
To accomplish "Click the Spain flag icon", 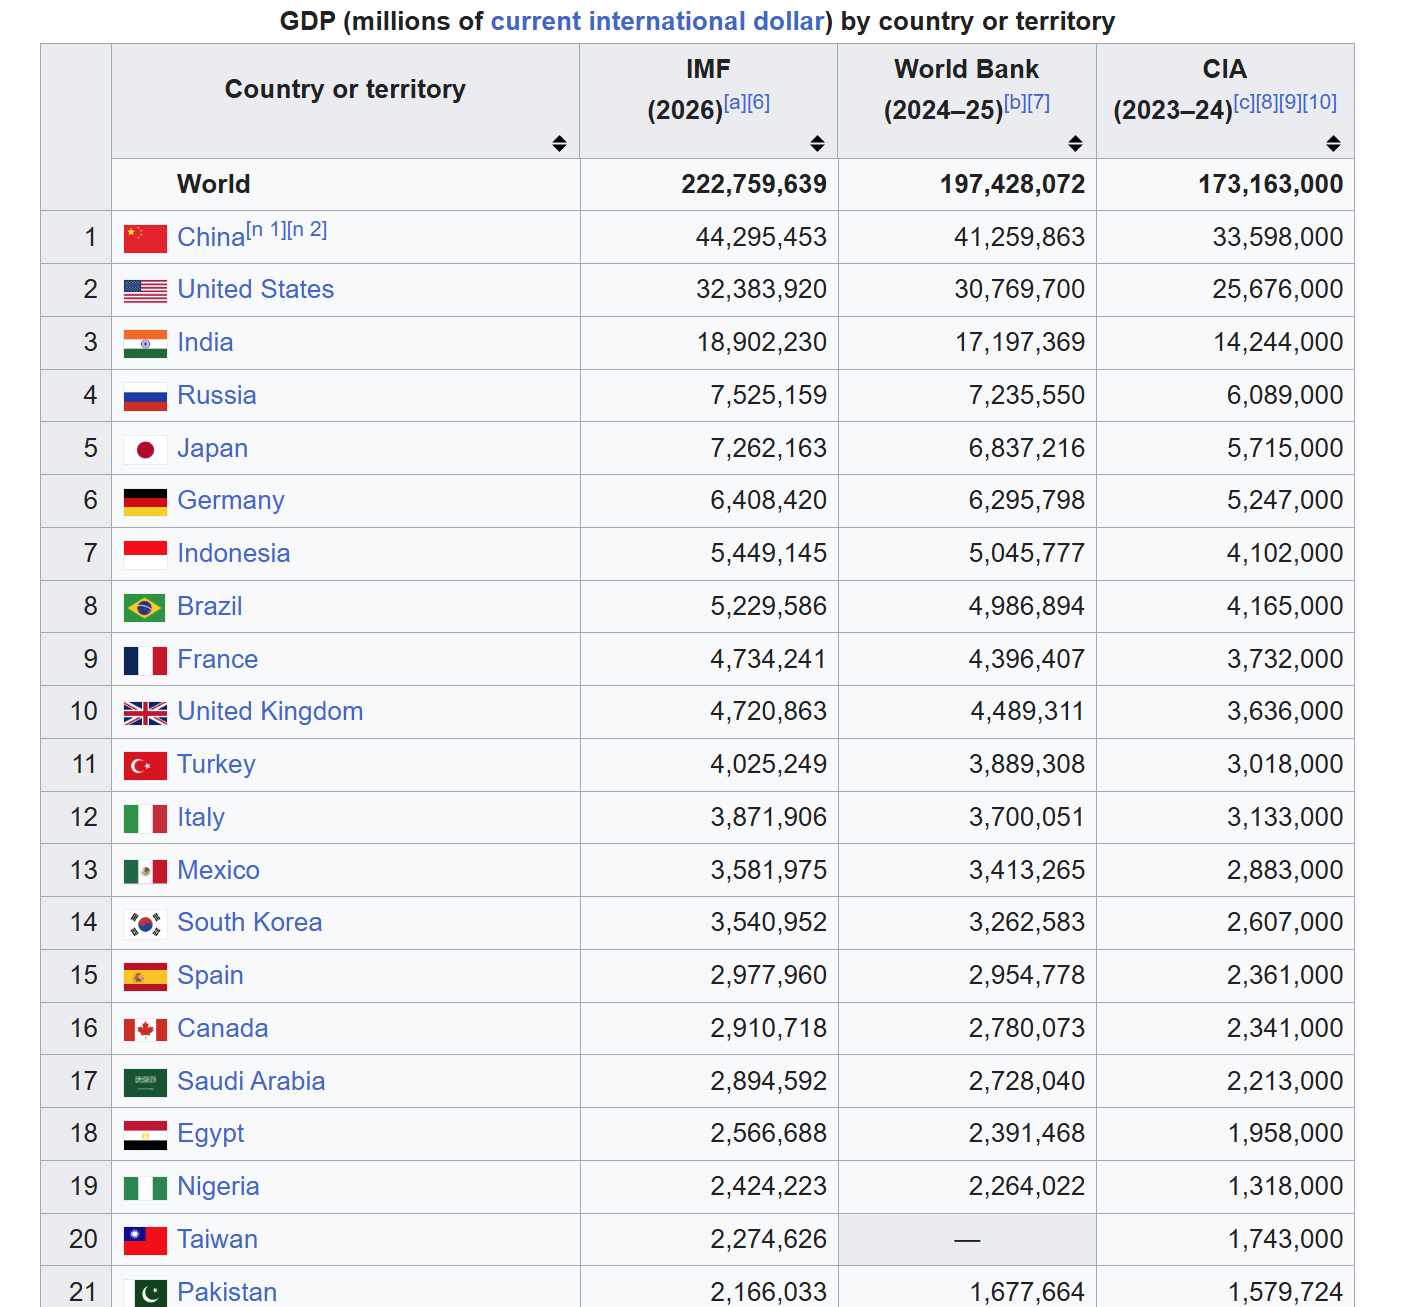I will (x=145, y=977).
